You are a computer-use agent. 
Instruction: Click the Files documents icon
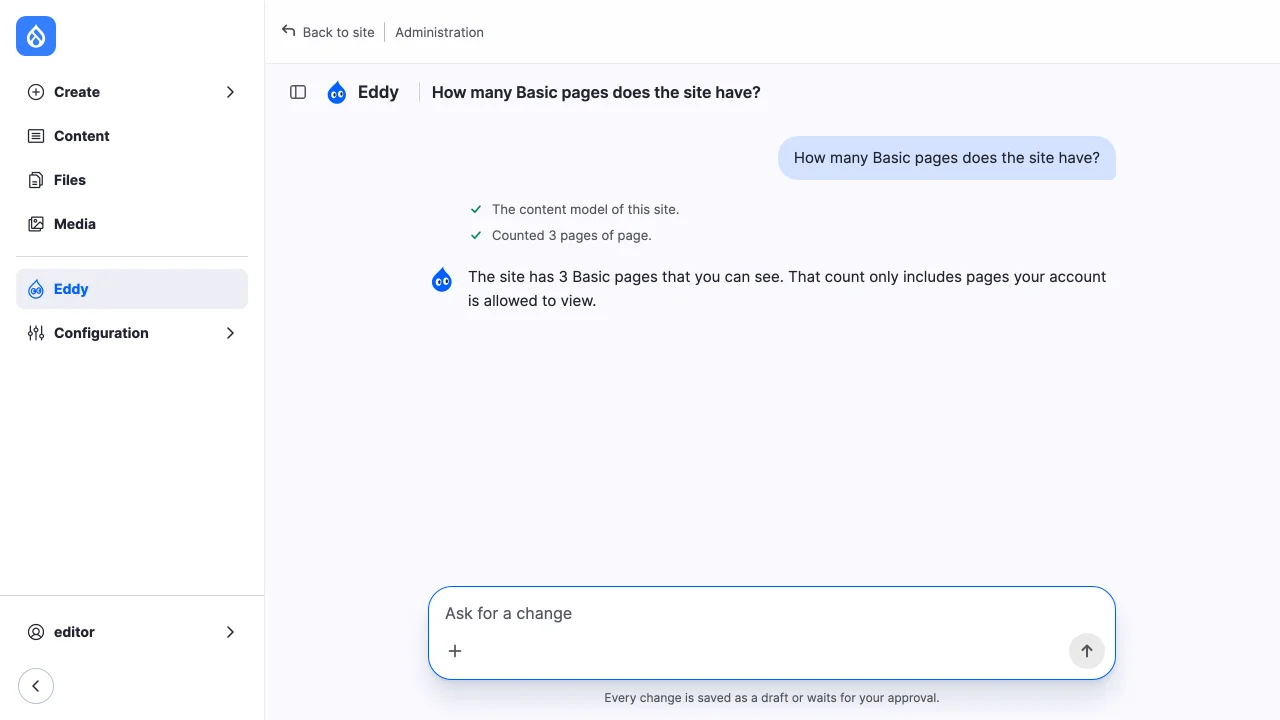click(36, 180)
